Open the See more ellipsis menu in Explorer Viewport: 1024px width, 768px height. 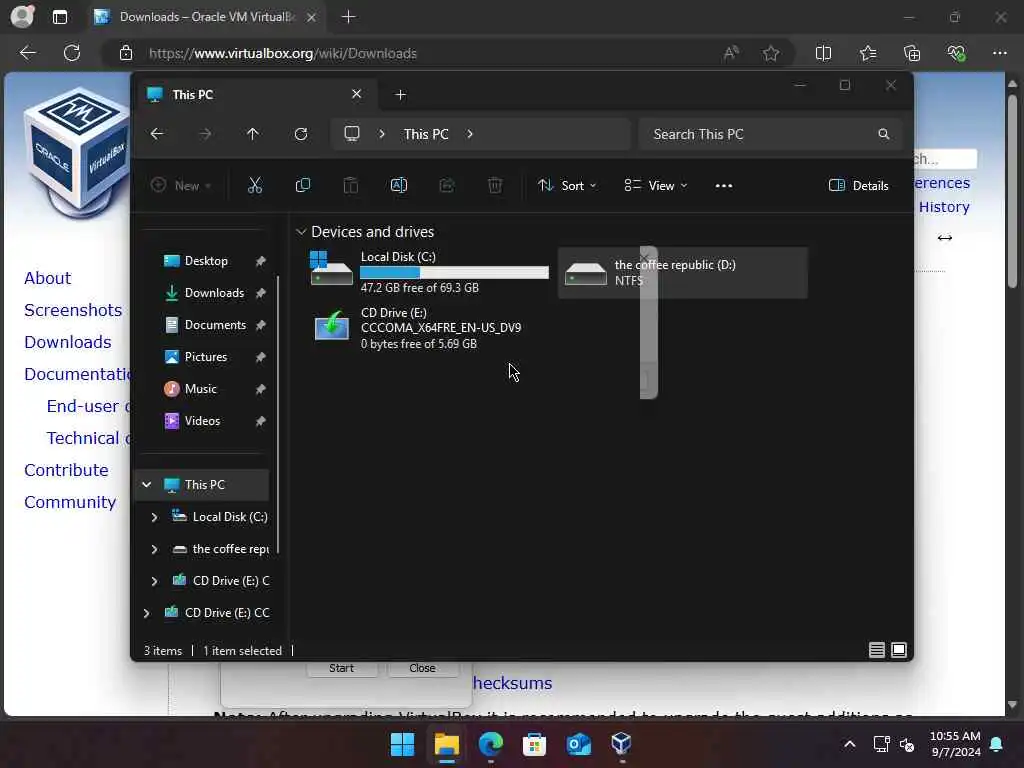tap(724, 185)
